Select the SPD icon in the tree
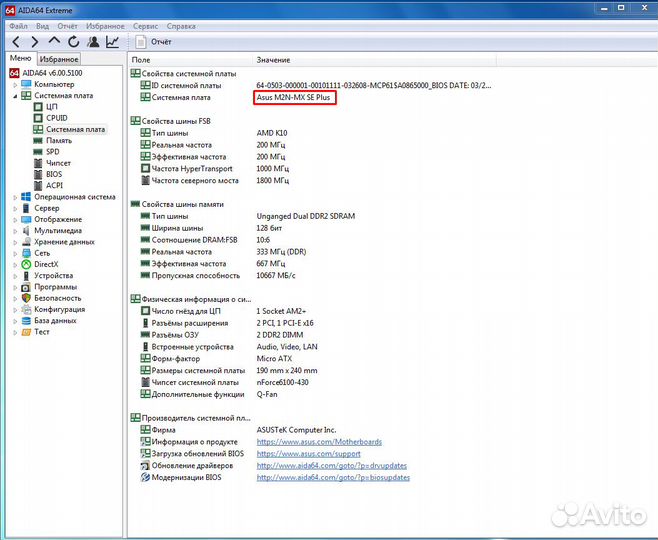This screenshot has width=658, height=540. (38, 152)
